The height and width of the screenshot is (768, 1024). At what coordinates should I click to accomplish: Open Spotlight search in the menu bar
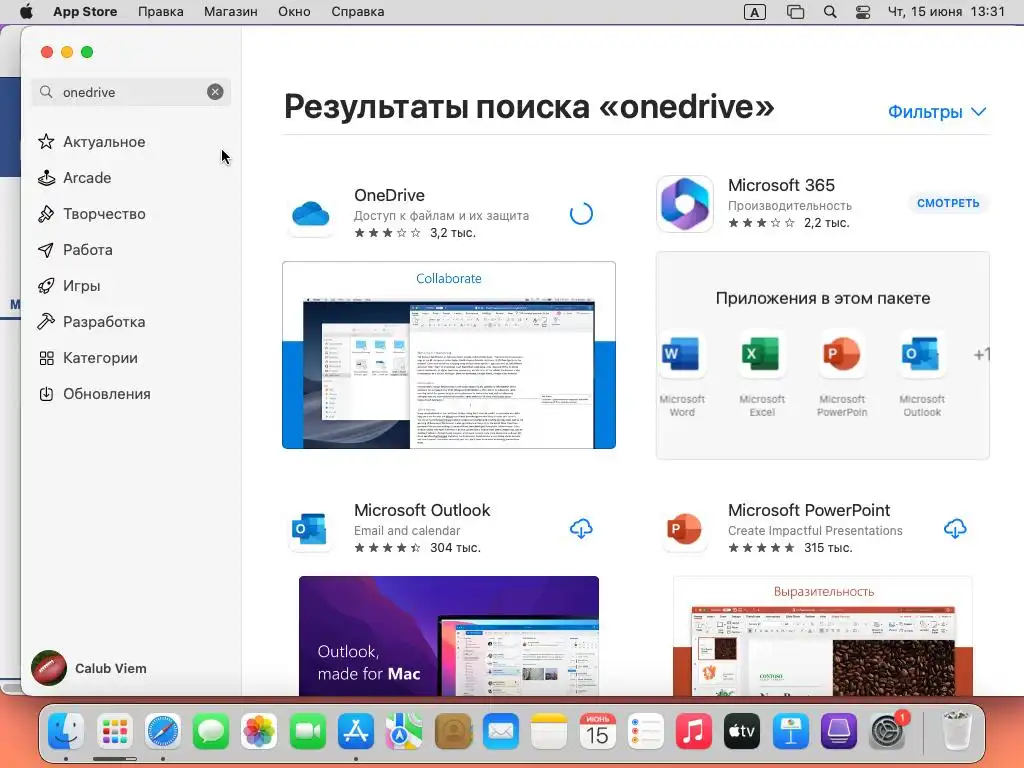829,12
